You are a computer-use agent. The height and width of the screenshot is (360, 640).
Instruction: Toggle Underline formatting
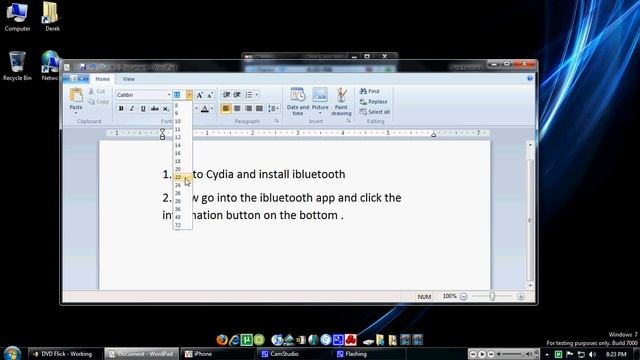pyautogui.click(x=143, y=109)
